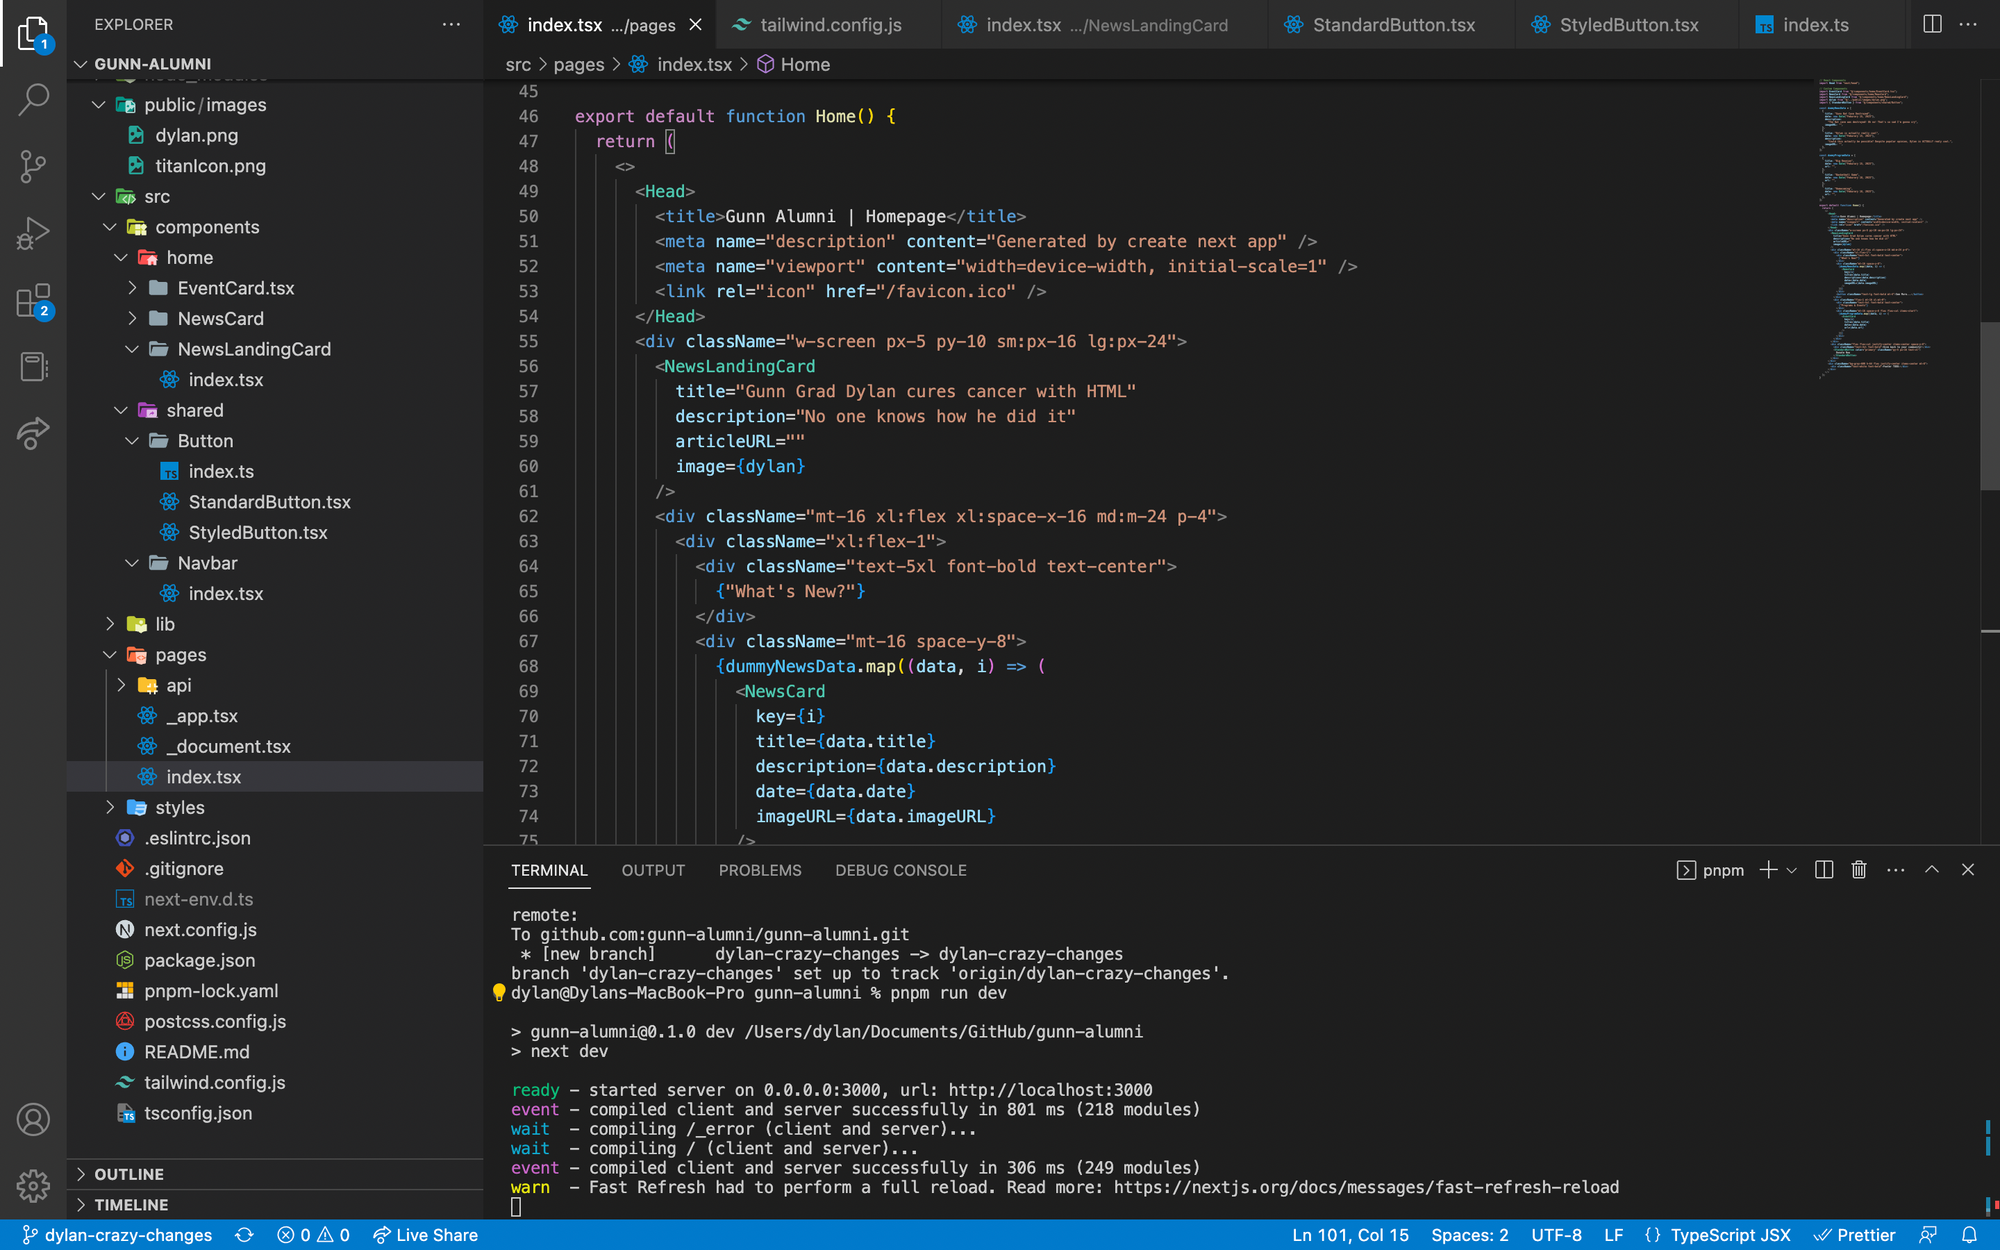Open the Explorer view in activity bar
Image resolution: width=2000 pixels, height=1250 pixels.
(x=33, y=34)
